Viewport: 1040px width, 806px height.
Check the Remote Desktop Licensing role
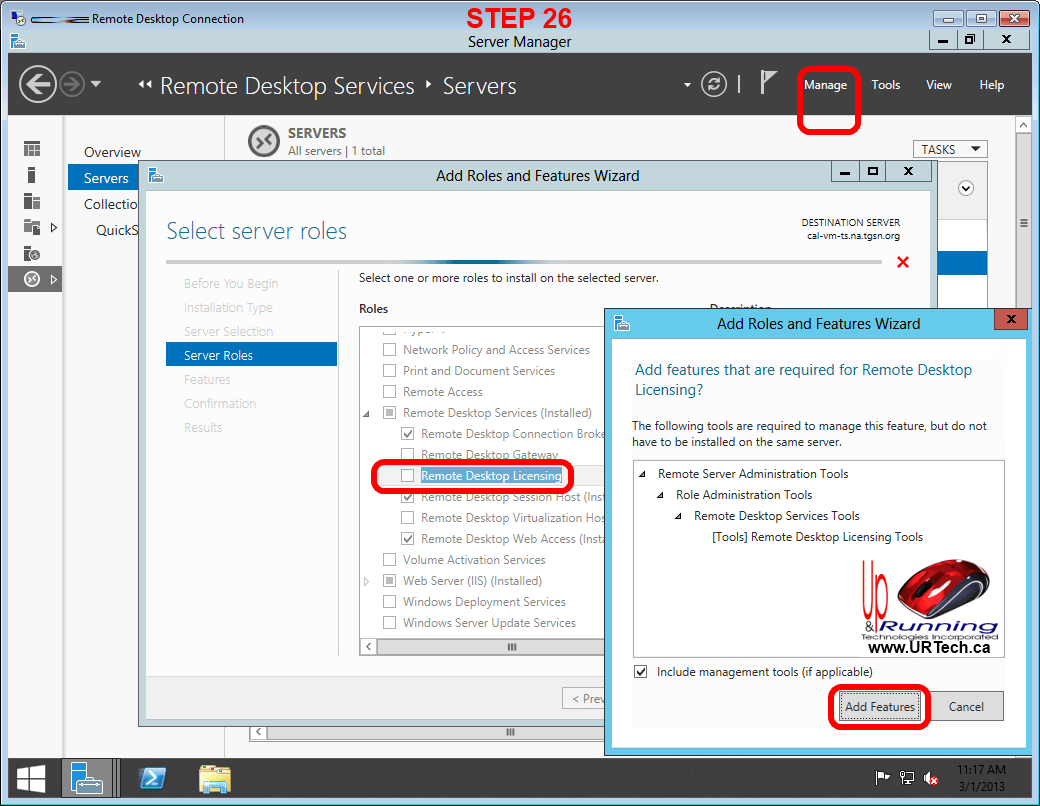[x=408, y=476]
